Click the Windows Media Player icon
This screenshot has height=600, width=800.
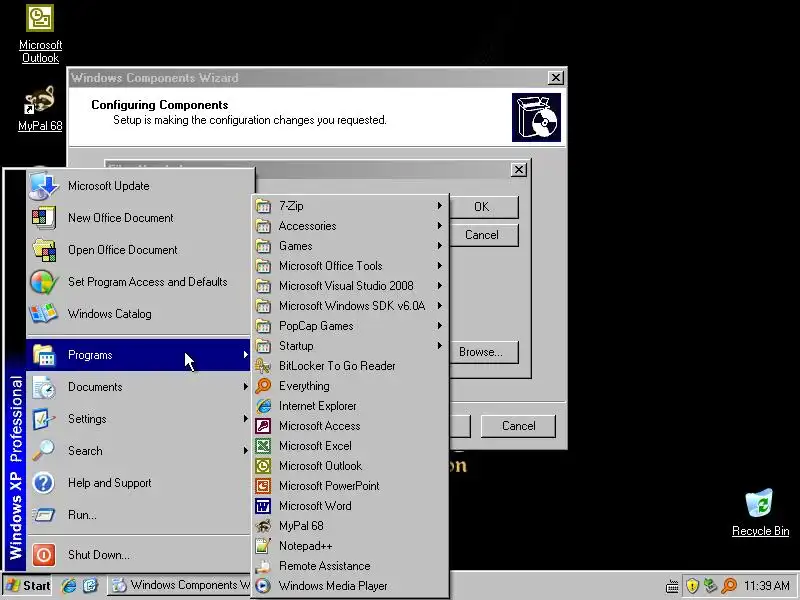pyautogui.click(x=263, y=586)
